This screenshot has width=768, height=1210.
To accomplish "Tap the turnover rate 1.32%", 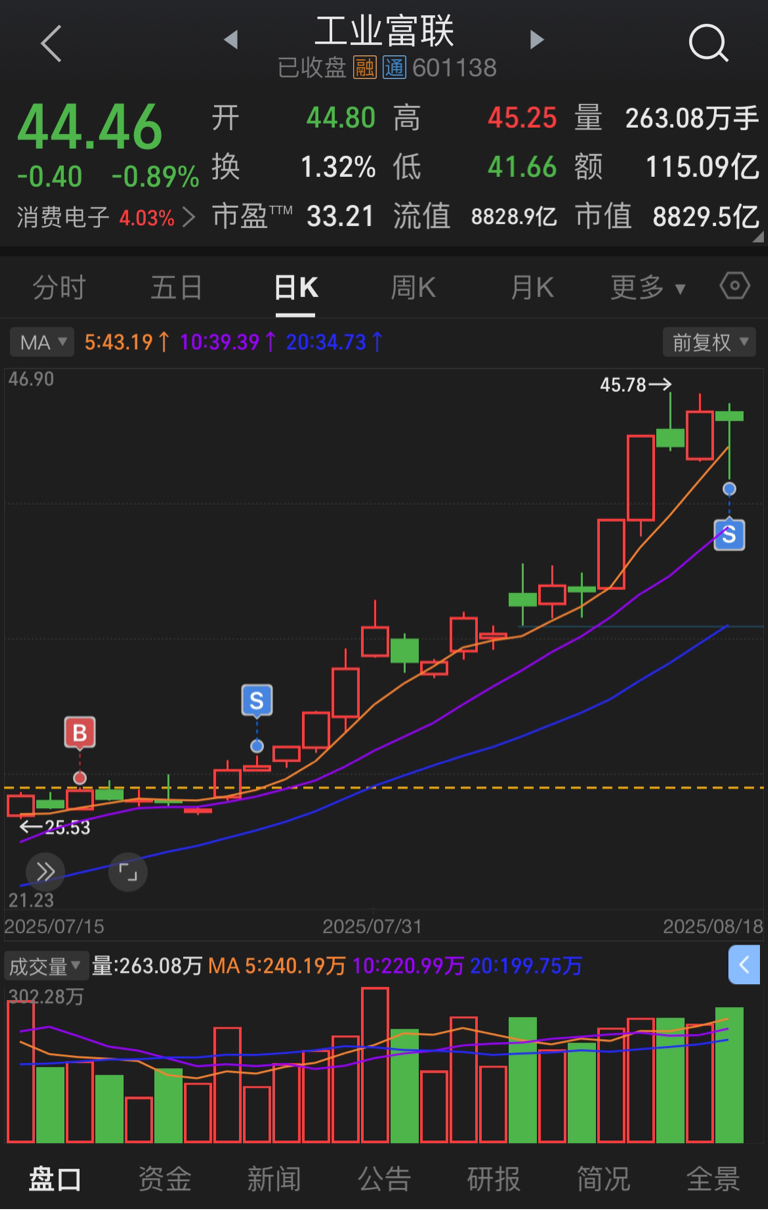I will pyautogui.click(x=338, y=166).
